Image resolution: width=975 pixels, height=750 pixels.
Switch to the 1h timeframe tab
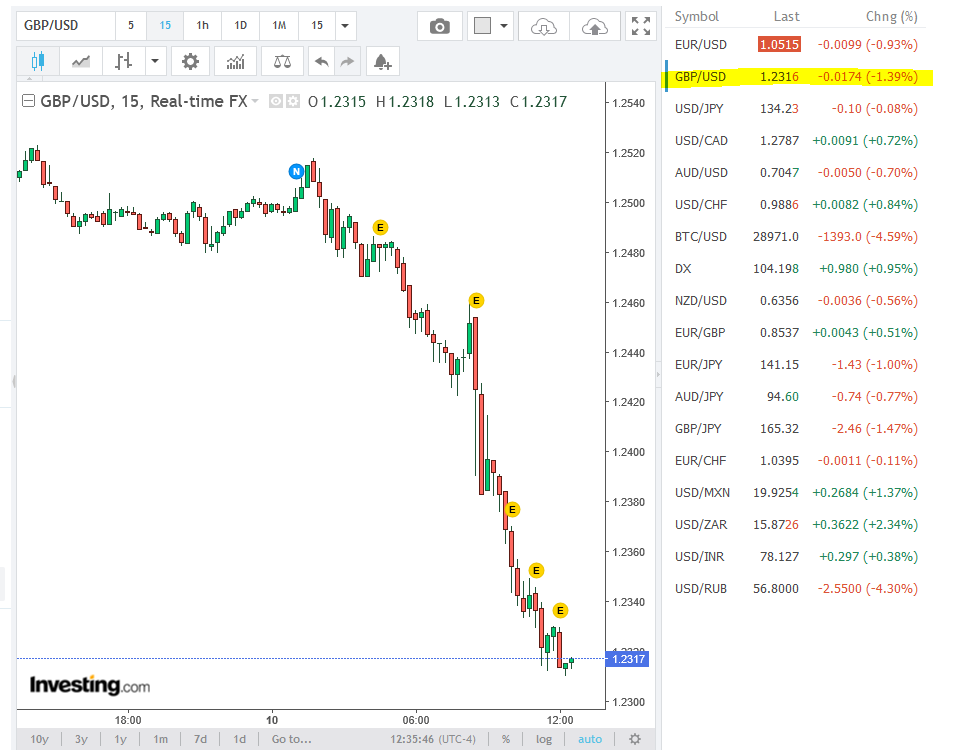202,26
